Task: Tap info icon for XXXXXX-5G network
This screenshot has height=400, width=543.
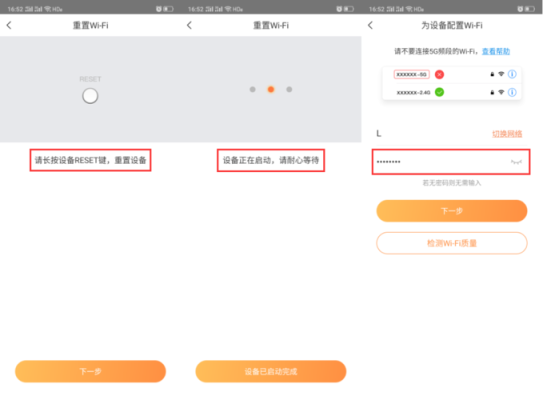Action: [x=512, y=74]
